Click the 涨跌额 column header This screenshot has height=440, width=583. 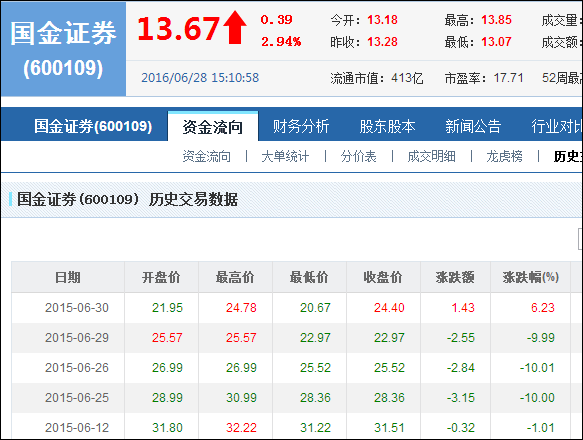tap(455, 277)
